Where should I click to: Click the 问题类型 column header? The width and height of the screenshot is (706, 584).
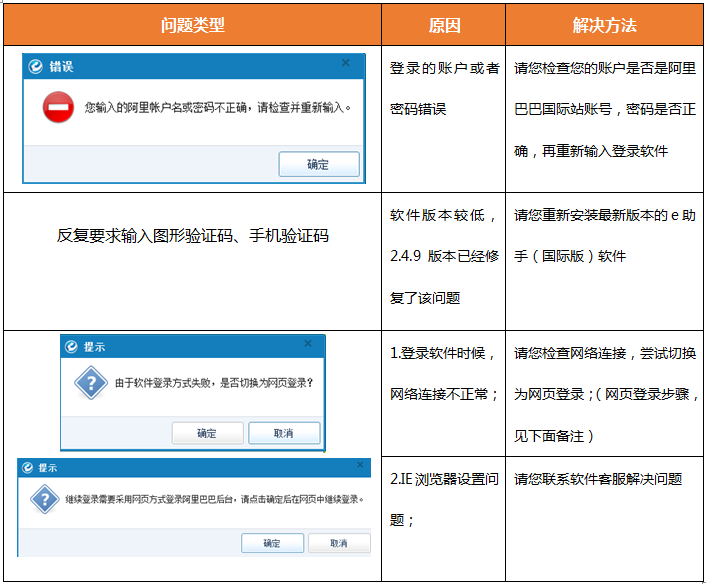tap(193, 25)
